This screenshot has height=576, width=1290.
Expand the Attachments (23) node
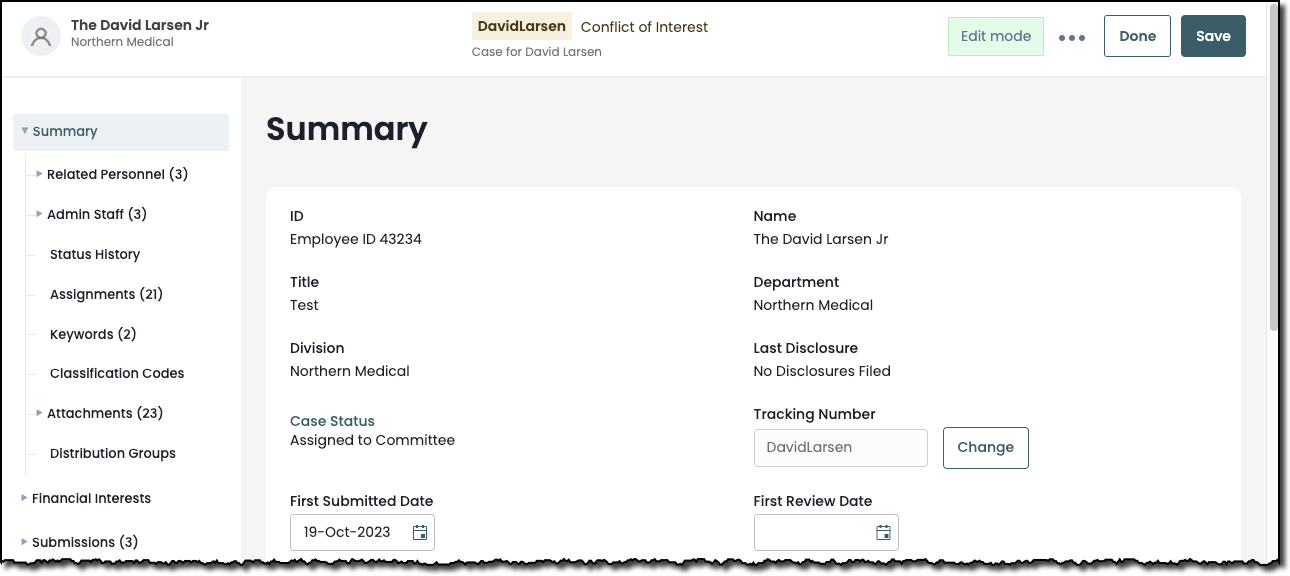[x=39, y=413]
